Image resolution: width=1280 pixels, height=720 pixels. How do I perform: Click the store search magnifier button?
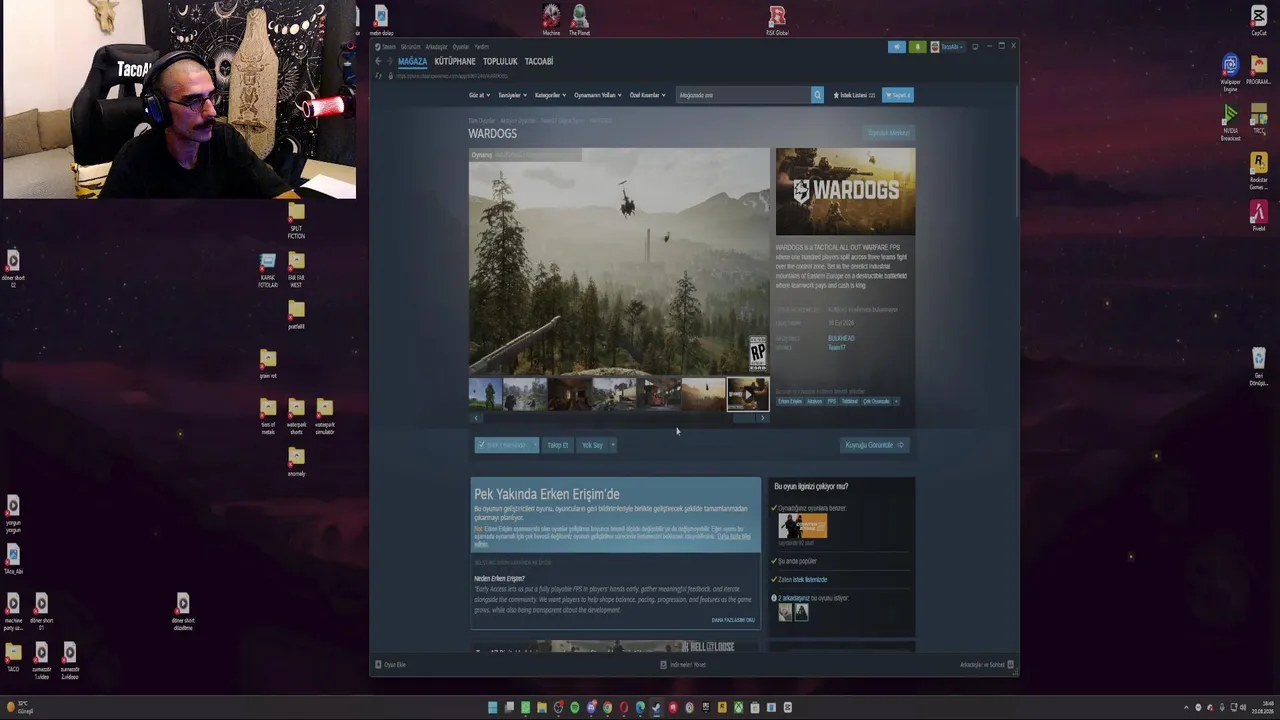817,95
